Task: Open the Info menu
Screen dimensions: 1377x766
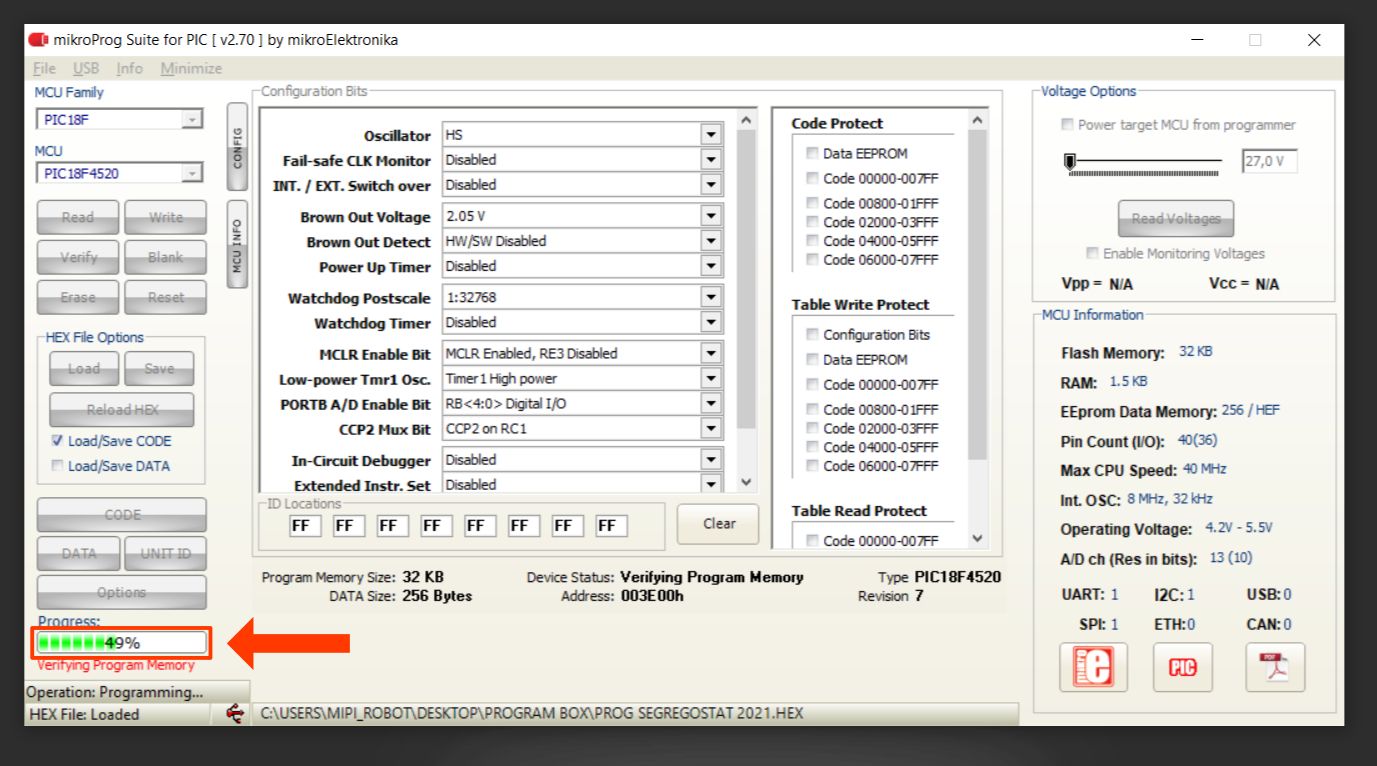Action: coord(129,68)
